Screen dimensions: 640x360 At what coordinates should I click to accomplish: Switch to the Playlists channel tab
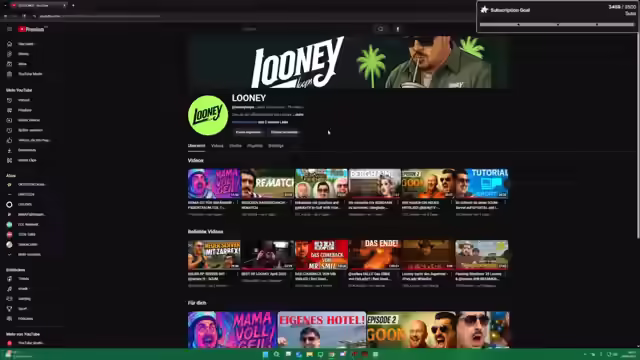[x=255, y=146]
